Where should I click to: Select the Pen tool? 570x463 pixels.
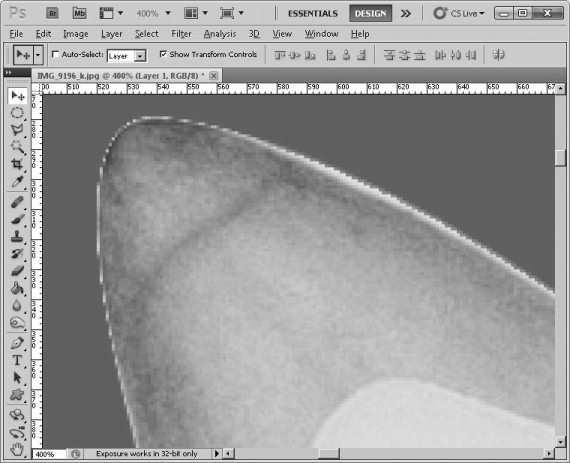click(17, 343)
